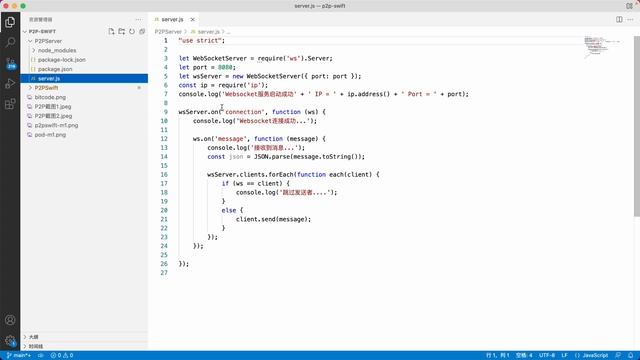Open the Source Control view
Image resolution: width=640 pixels, height=360 pixels.
pos(10,63)
